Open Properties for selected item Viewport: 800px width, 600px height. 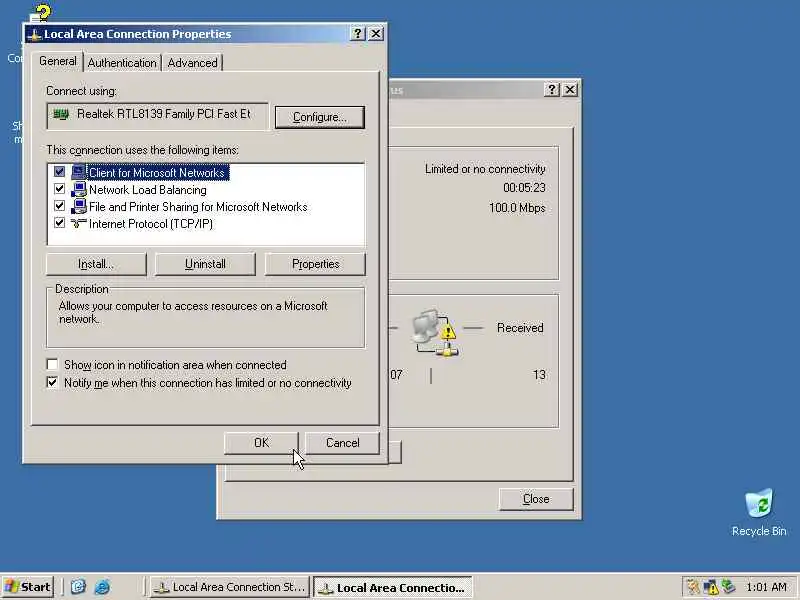coord(315,264)
